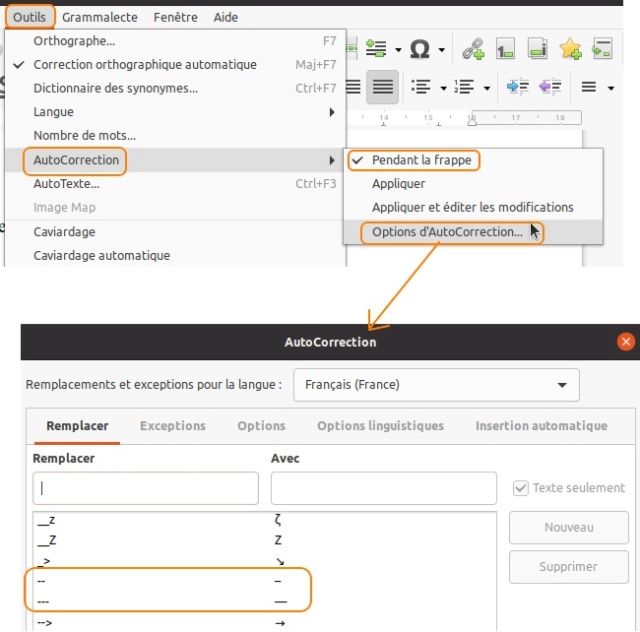Click the Insert Field icon with green plus
640x632 pixels.
click(376, 49)
